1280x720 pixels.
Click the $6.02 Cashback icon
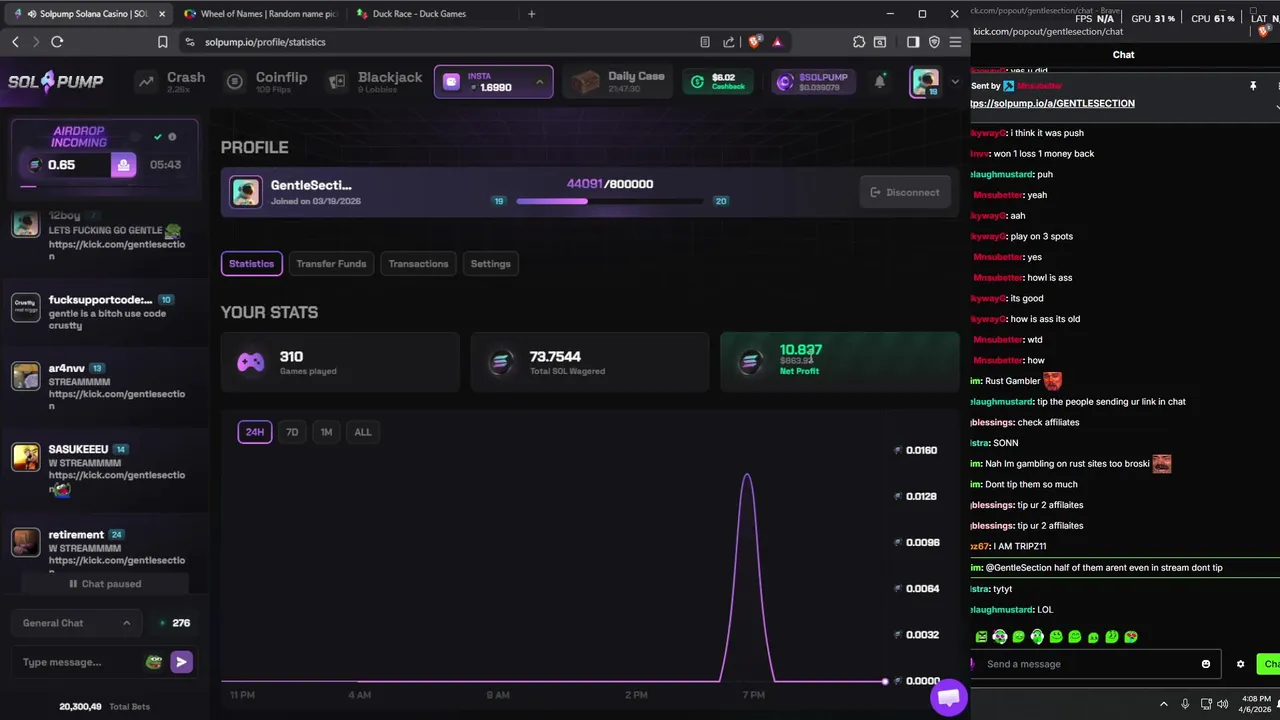pyautogui.click(x=697, y=82)
